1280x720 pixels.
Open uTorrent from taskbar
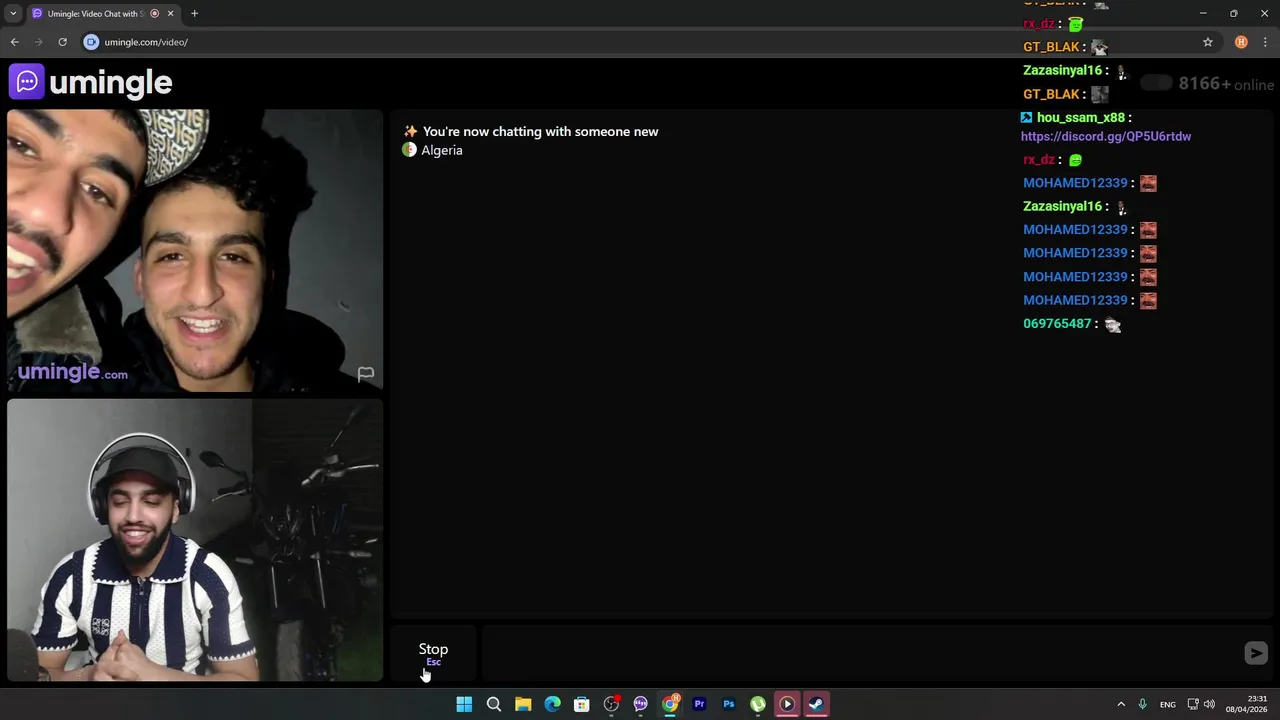tap(758, 704)
